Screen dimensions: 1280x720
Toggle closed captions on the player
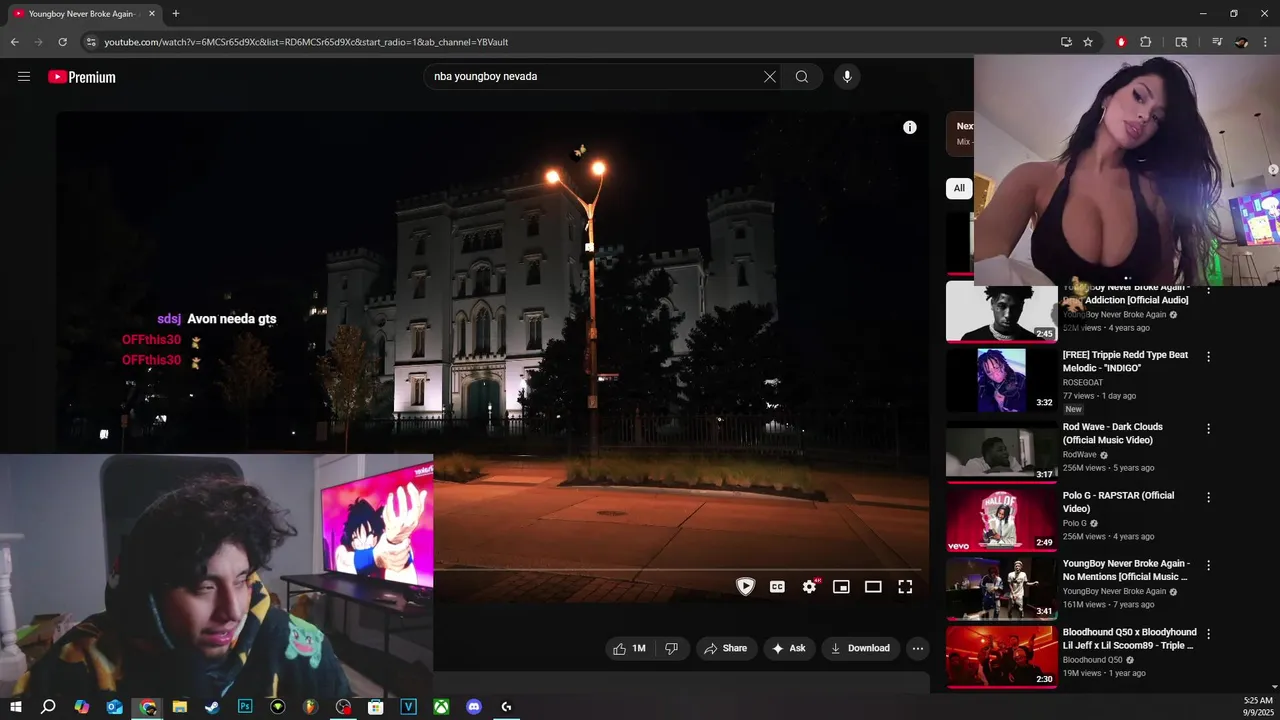(777, 587)
